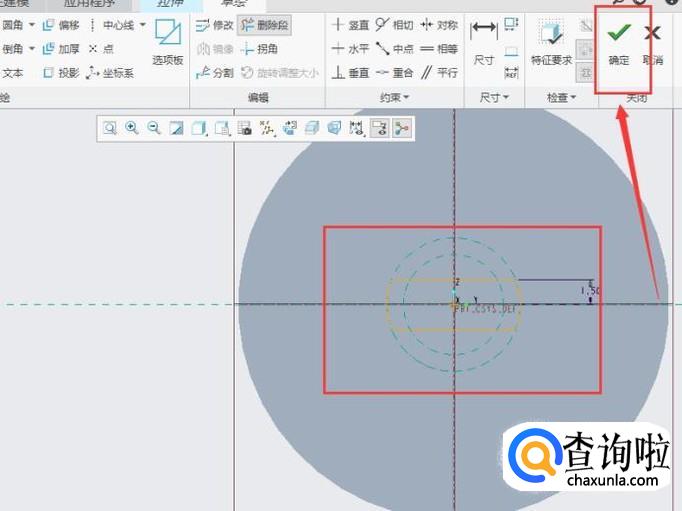Image resolution: width=682 pixels, height=511 pixels.
Task: Click the Repaint icon in view toolbar
Action: point(176,128)
